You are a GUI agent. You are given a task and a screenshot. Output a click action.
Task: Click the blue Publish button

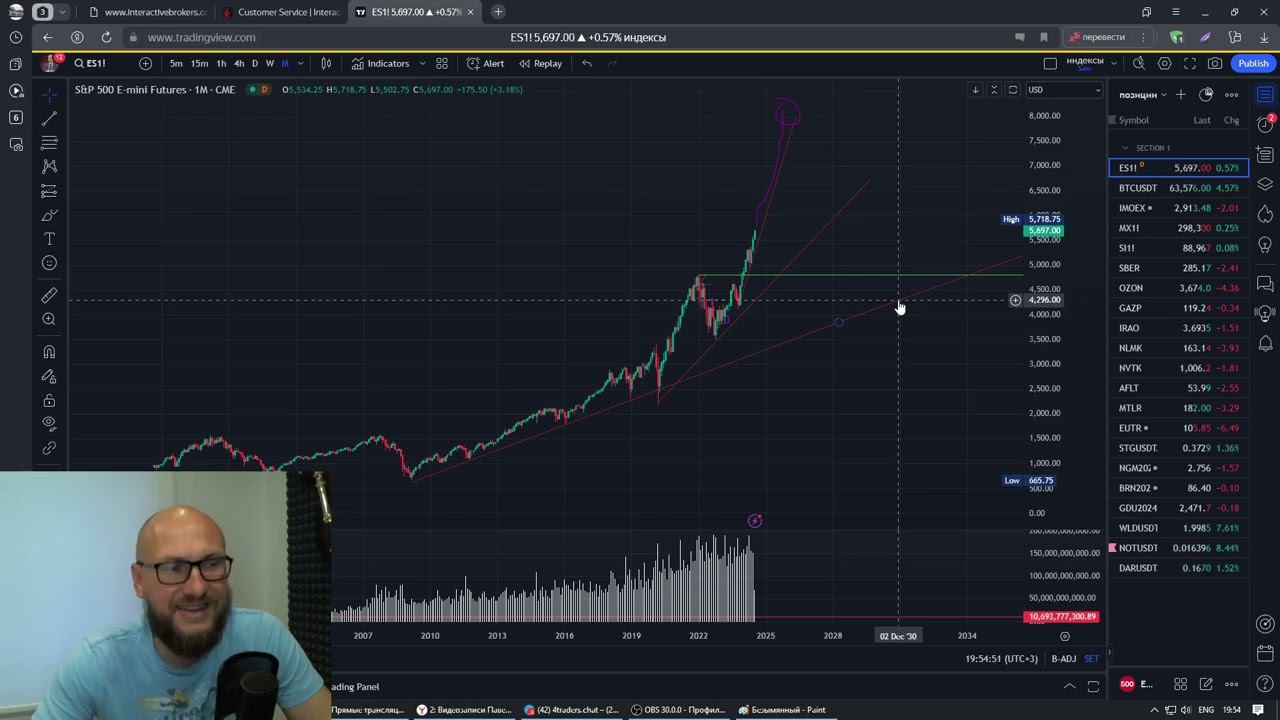(1253, 63)
